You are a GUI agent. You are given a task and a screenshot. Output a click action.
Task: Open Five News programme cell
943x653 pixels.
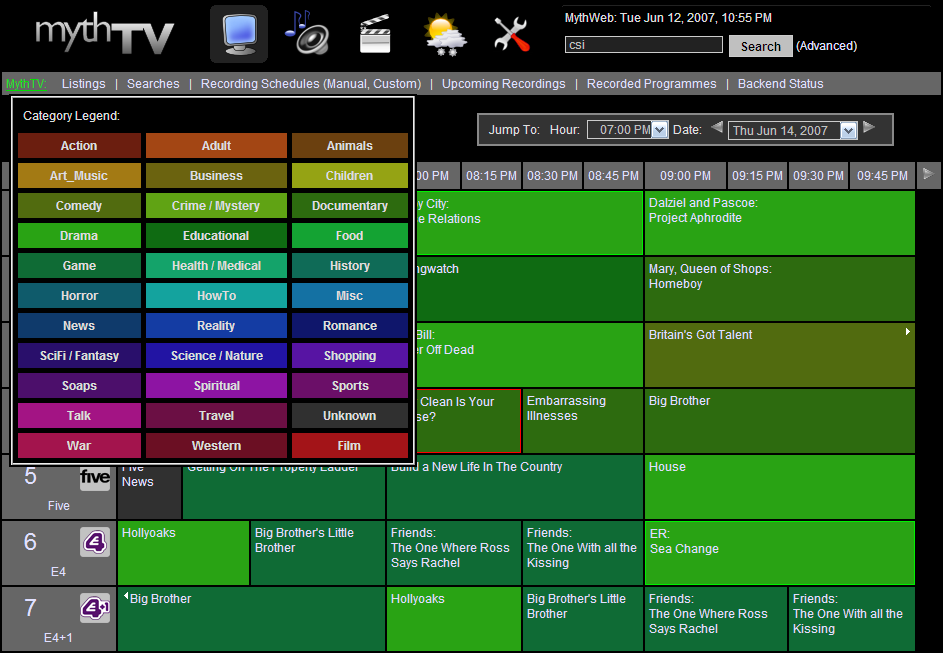pos(150,492)
